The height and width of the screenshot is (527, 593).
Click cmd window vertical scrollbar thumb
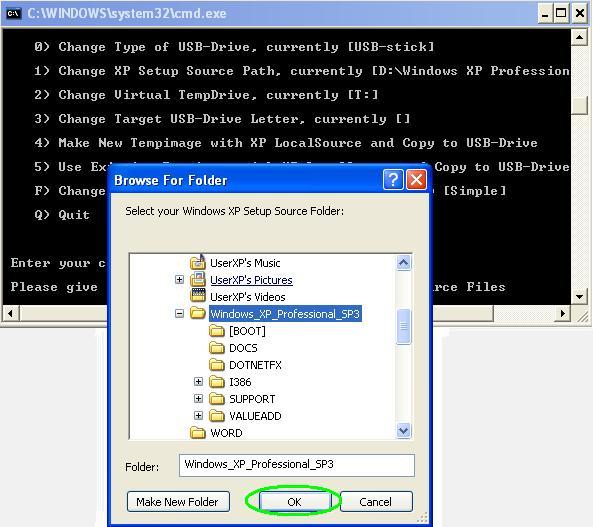tap(579, 106)
